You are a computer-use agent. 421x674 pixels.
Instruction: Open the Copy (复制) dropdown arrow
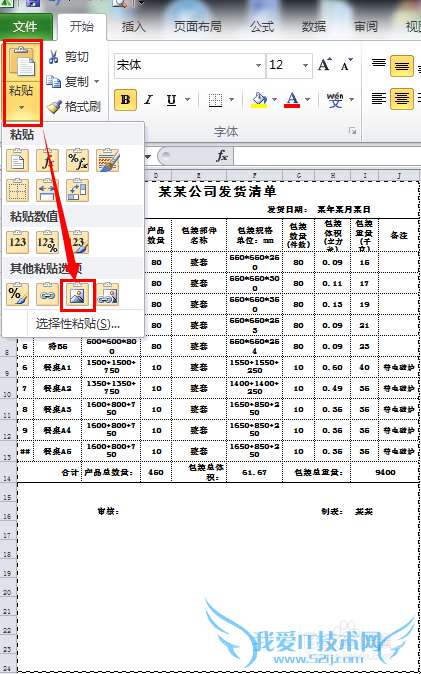click(96, 81)
